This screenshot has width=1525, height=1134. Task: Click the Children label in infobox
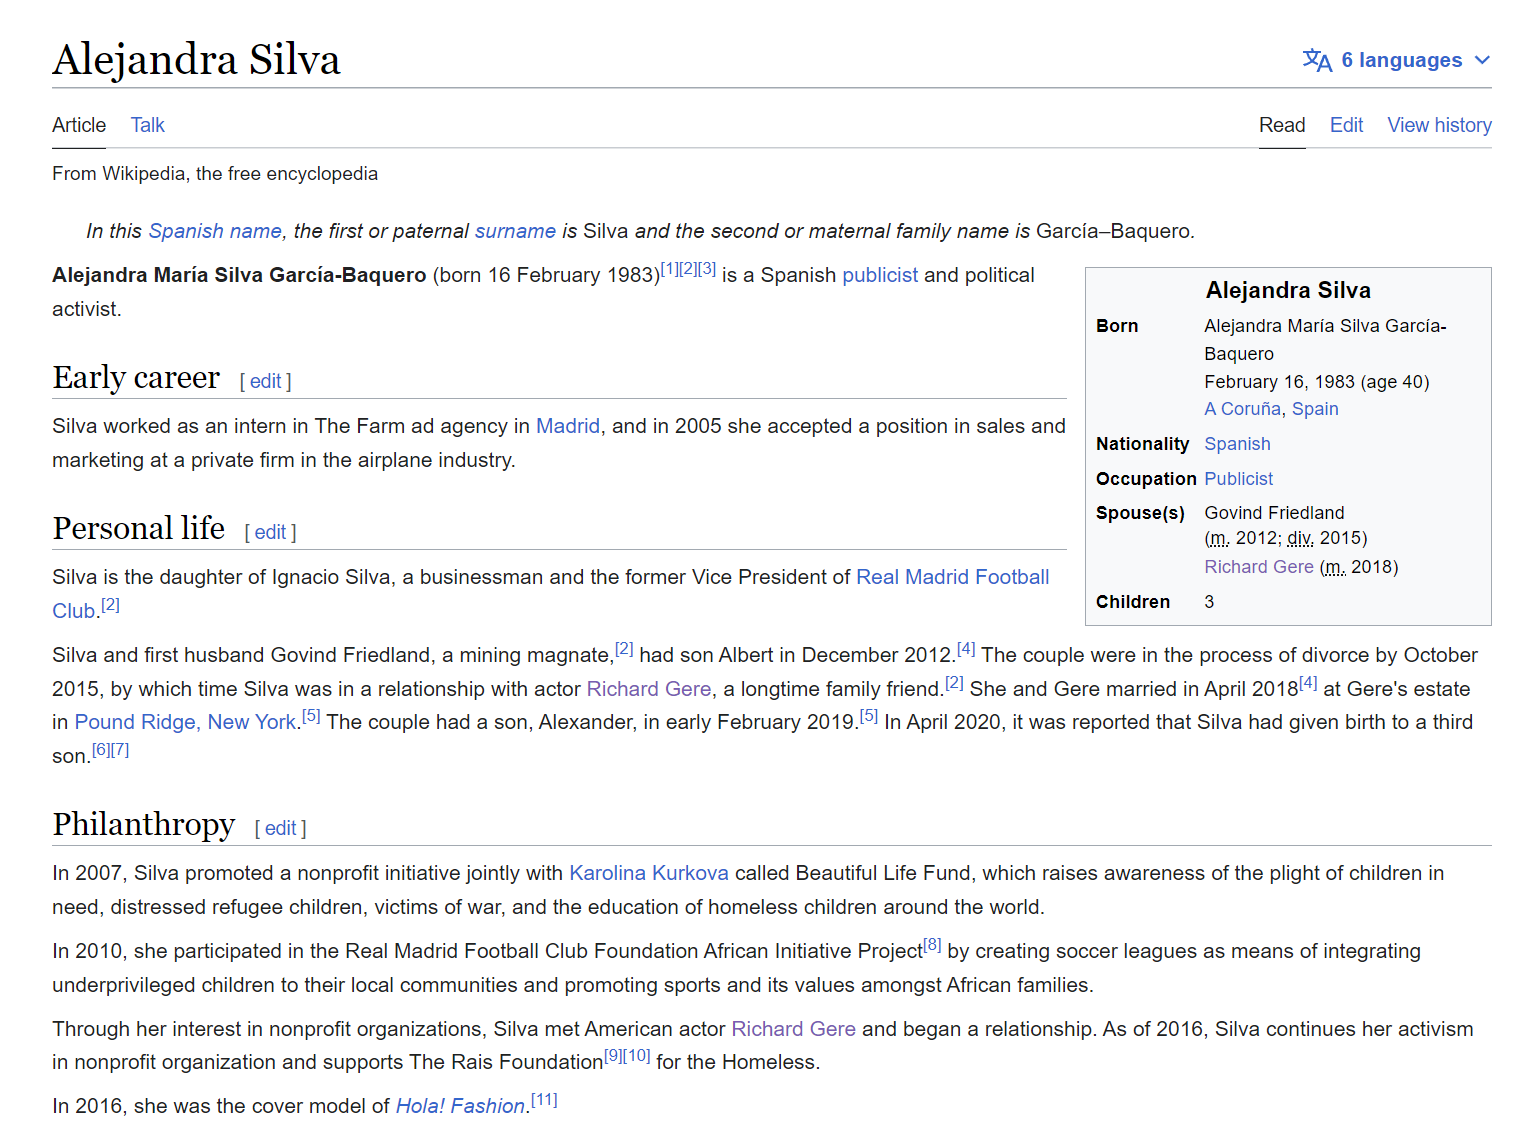pos(1133,602)
